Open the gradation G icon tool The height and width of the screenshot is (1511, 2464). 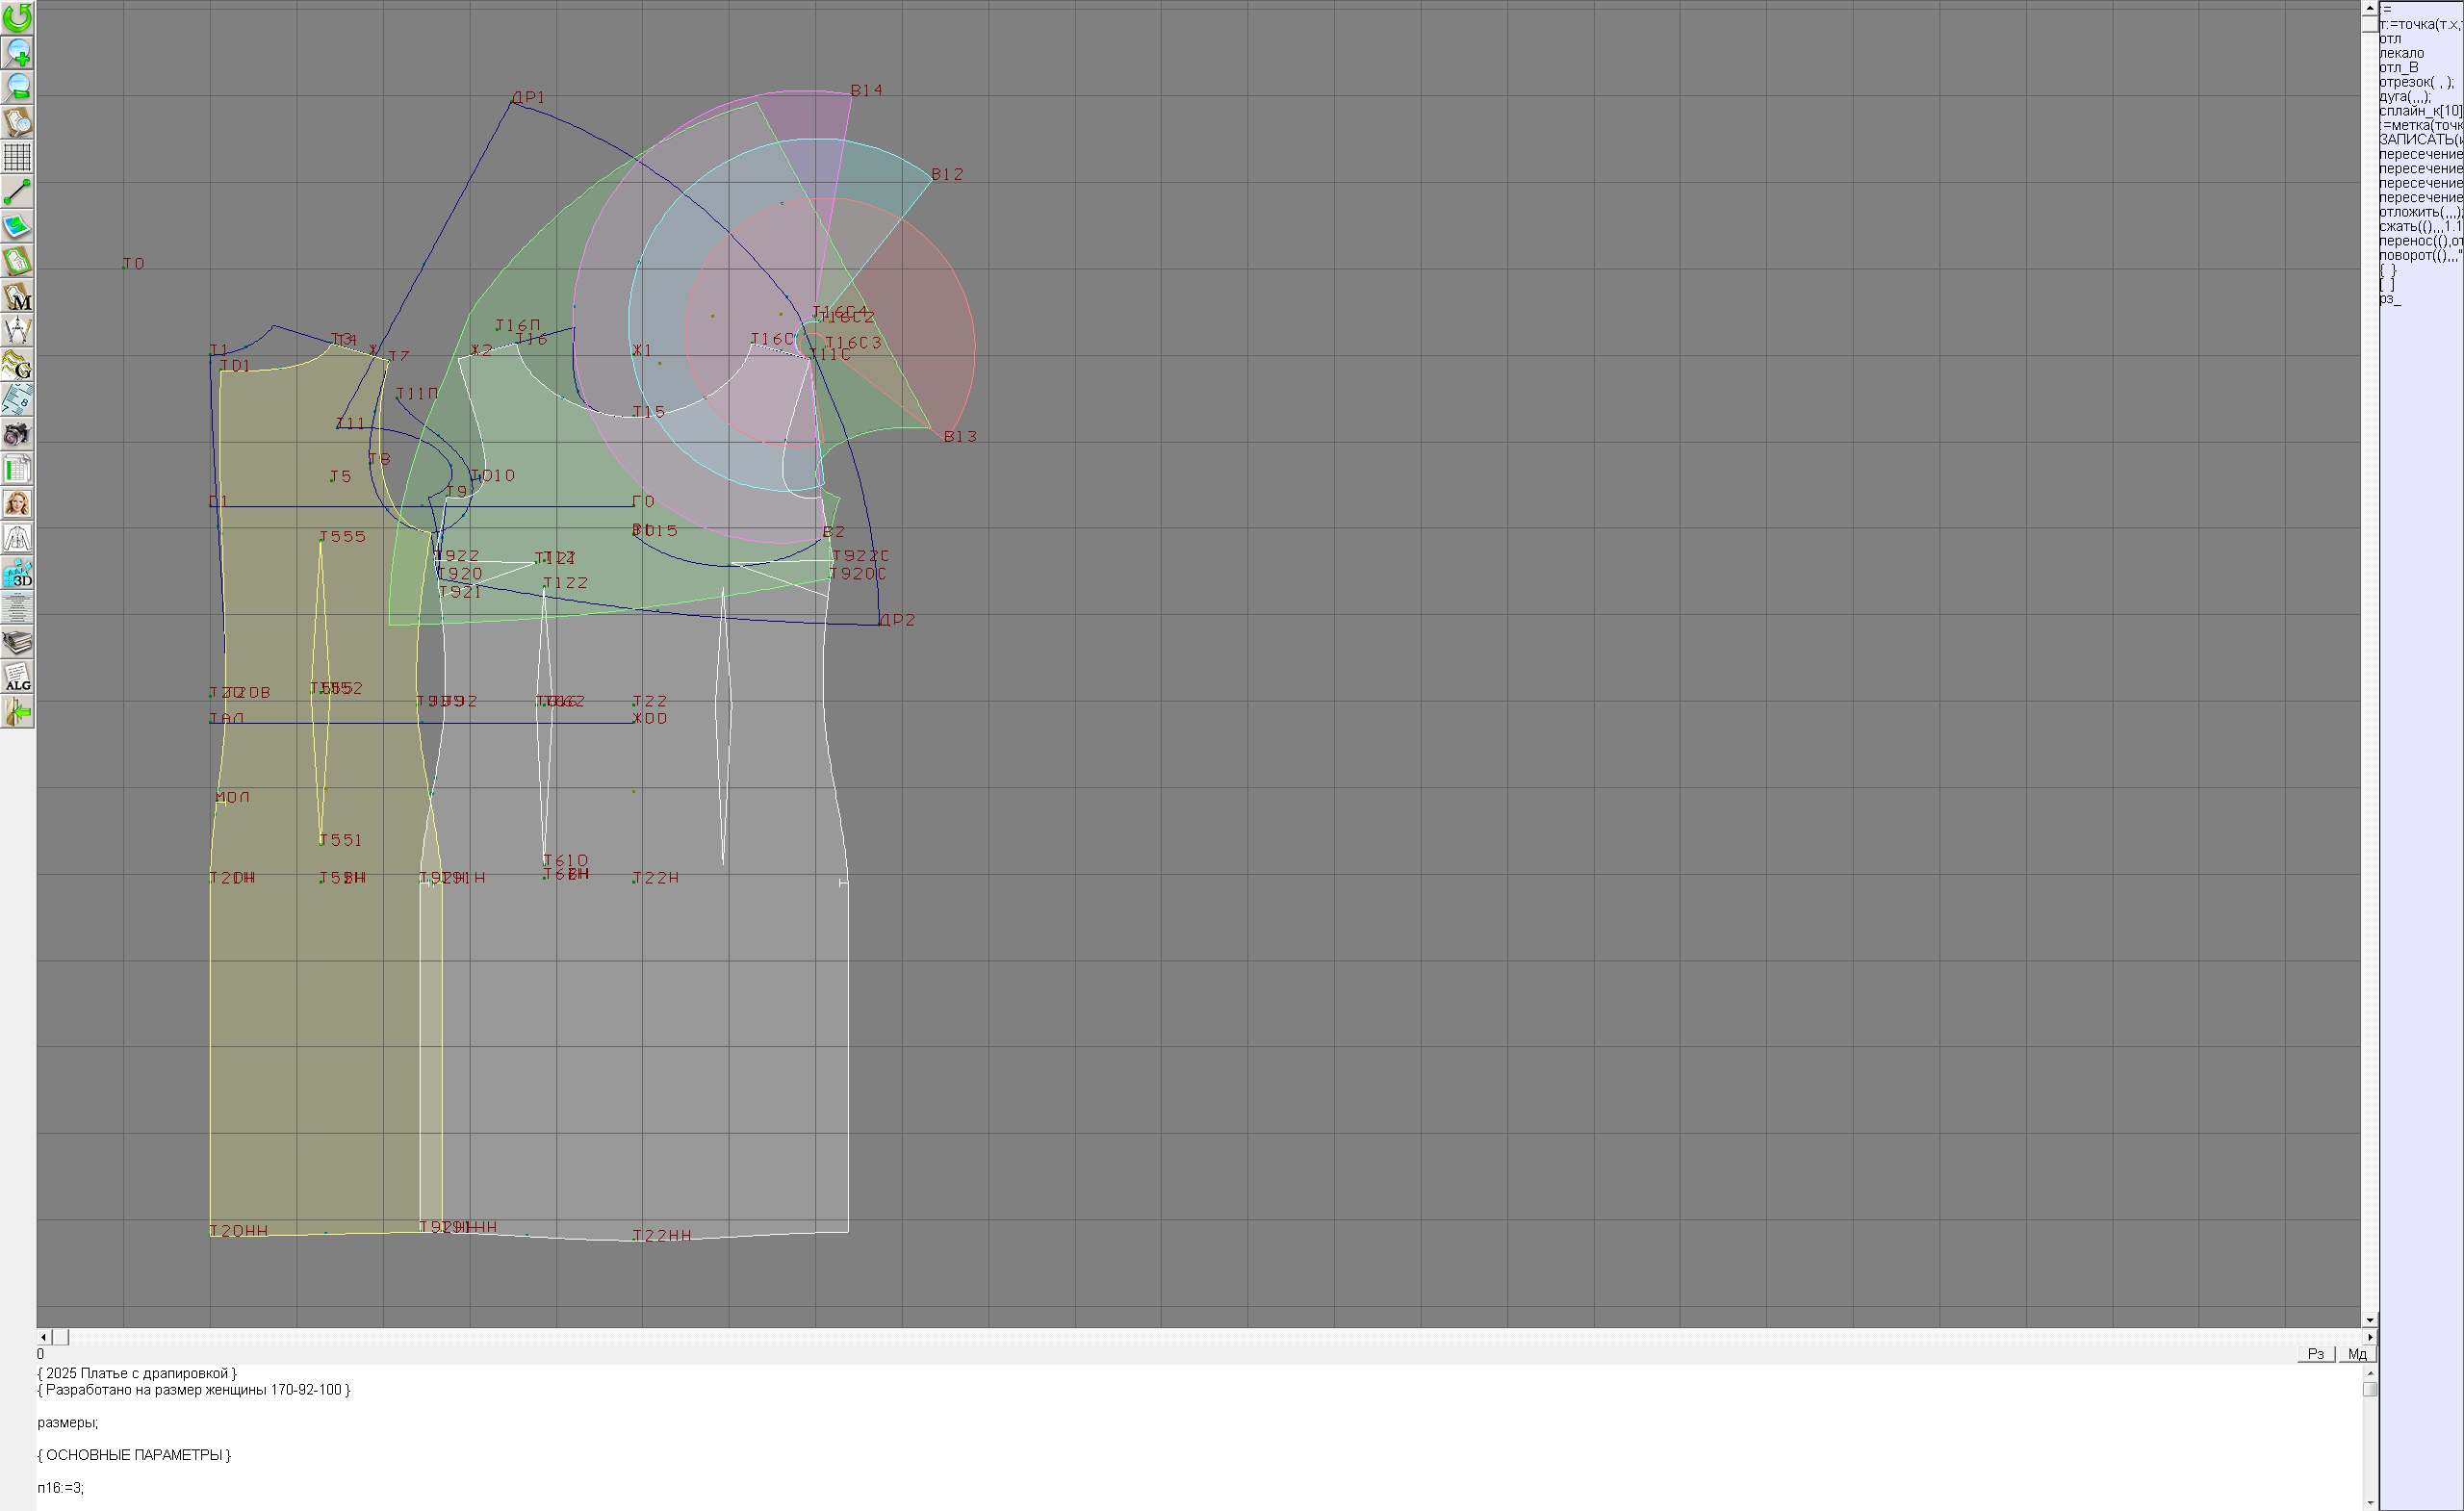[x=17, y=365]
